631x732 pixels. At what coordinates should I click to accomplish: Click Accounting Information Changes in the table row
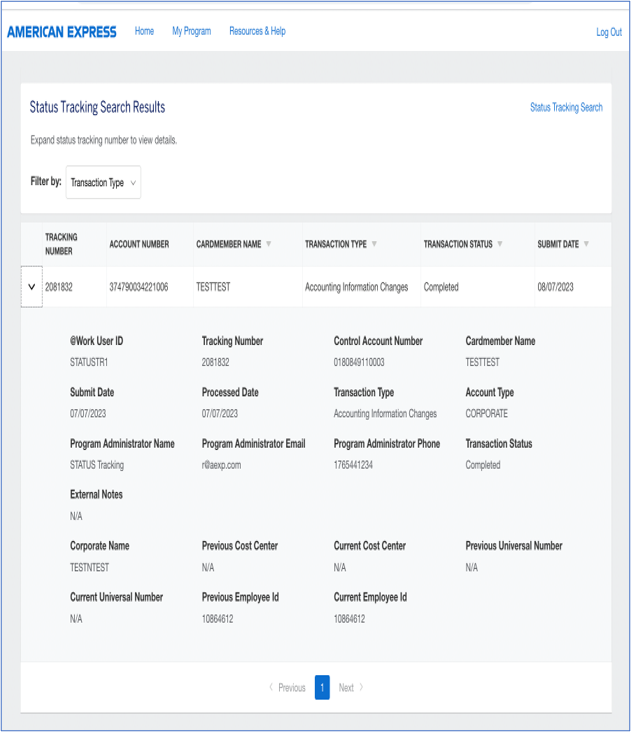coord(356,287)
